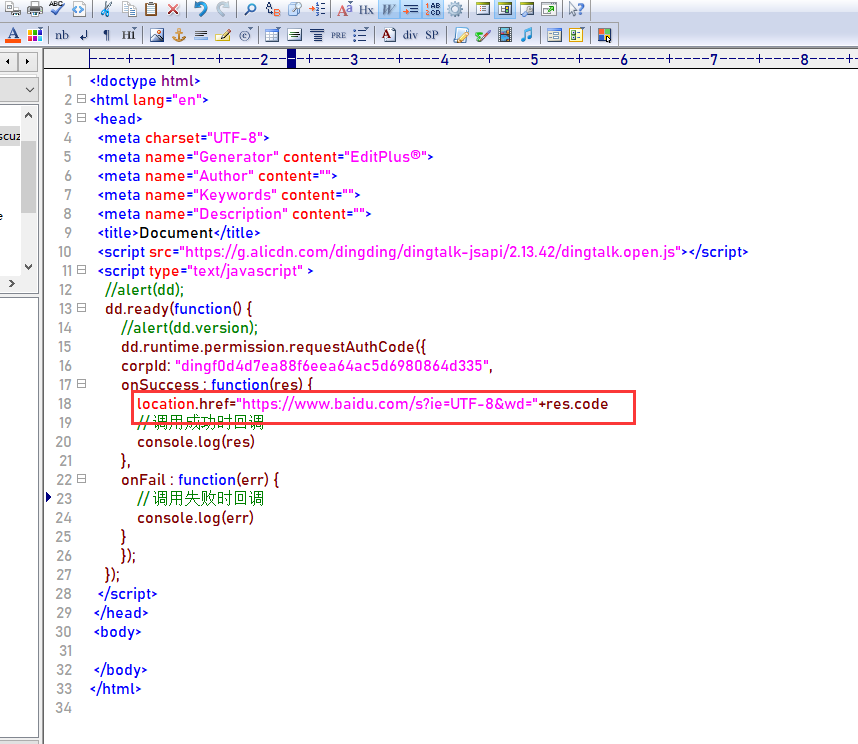Open Find with the magnifier icon

[250, 9]
